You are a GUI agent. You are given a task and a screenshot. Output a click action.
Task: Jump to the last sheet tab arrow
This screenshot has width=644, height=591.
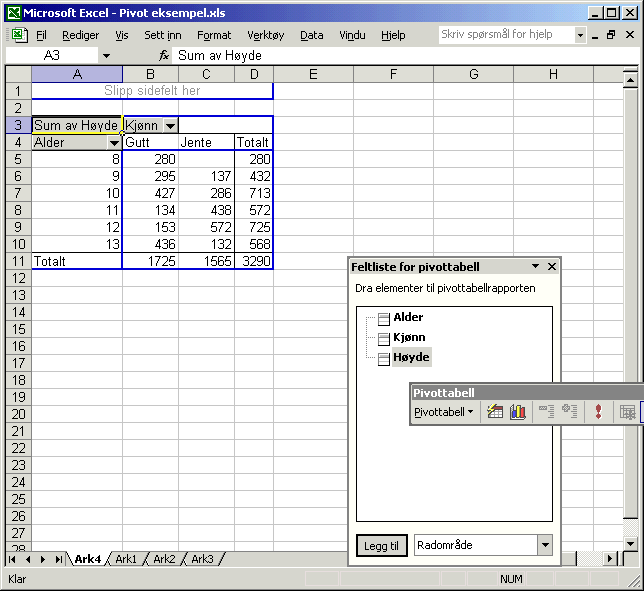coord(59,559)
